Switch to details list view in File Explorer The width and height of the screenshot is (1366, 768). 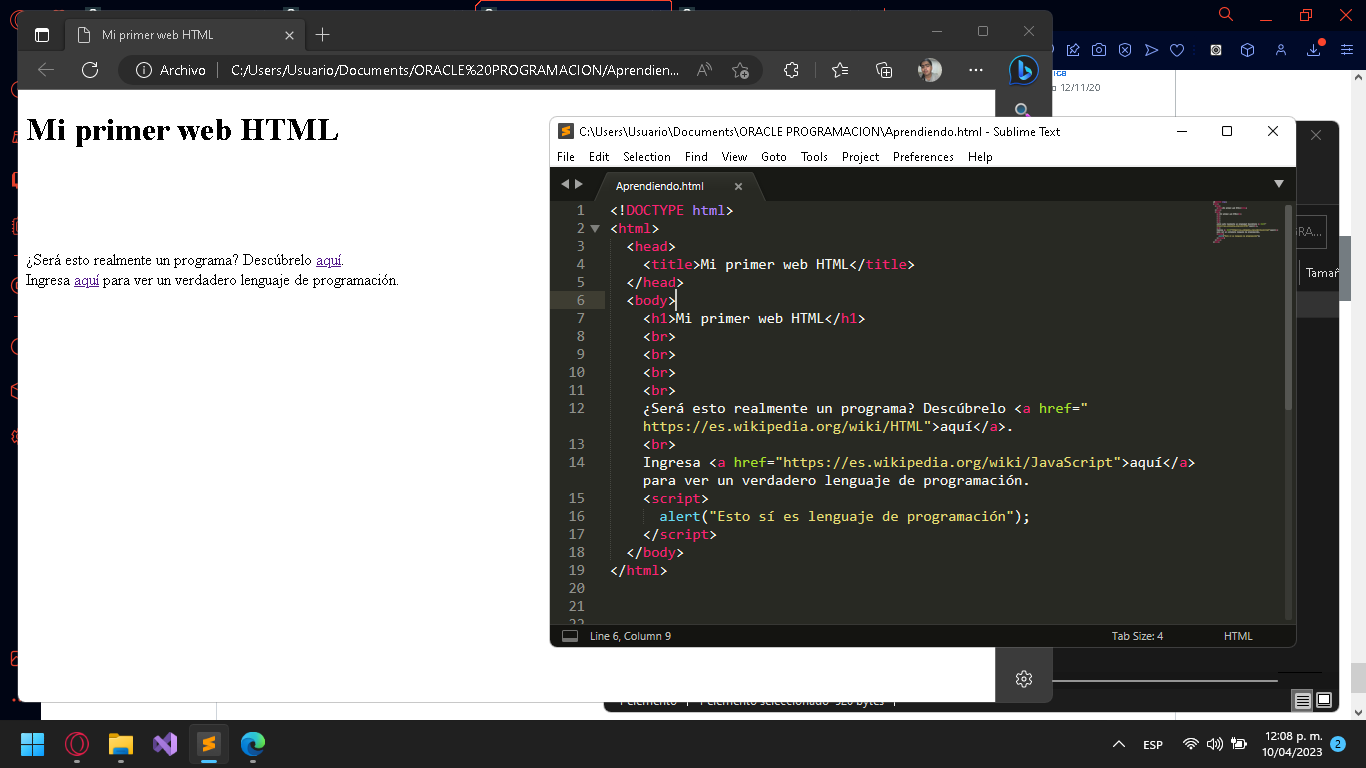pos(1302,701)
